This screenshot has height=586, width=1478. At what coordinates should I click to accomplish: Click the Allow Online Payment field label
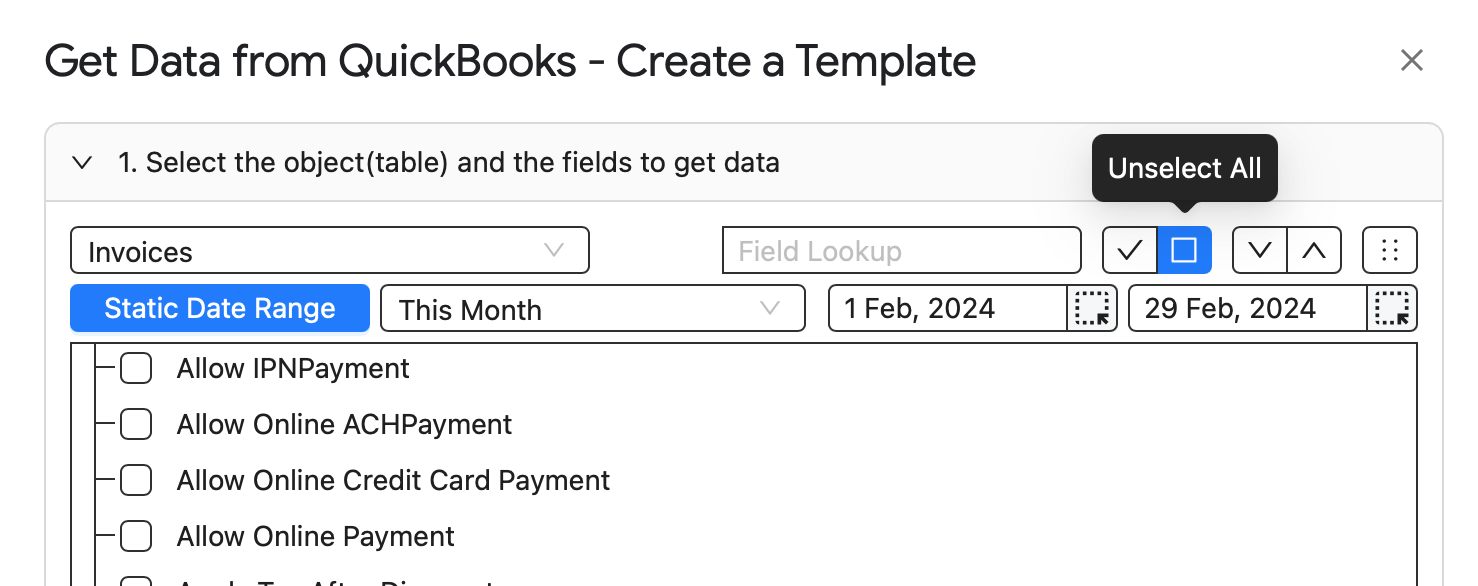pyautogui.click(x=316, y=536)
